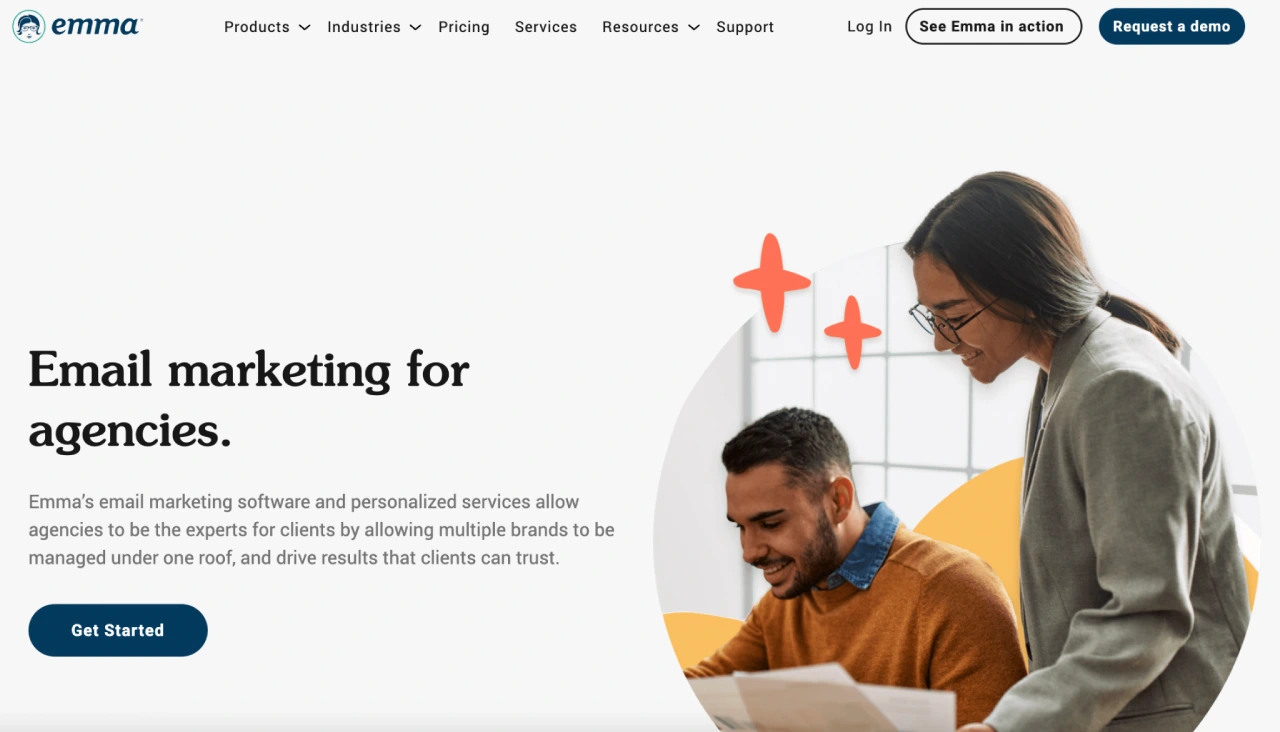Screen dimensions: 1280x732
Task: Expand the Products dropdown chevron
Action: pyautogui.click(x=304, y=28)
